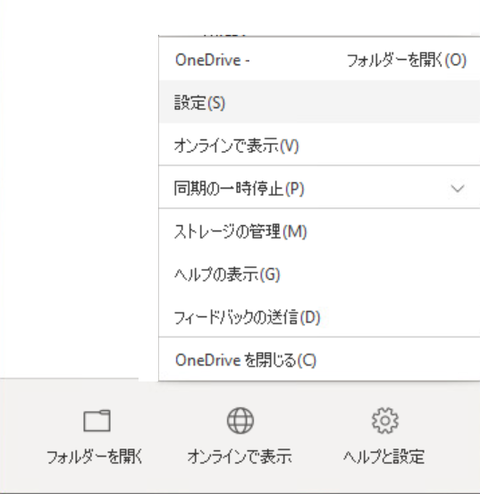Click OneDrive を閉じる(C) menu entry
This screenshot has width=480, height=494.
319,360
